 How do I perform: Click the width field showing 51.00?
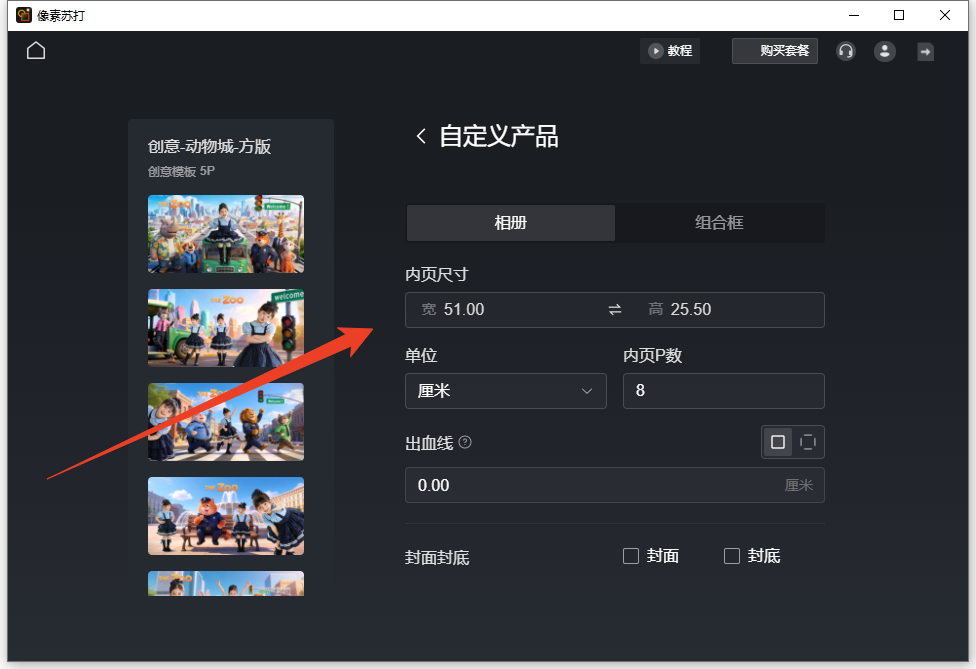[505, 309]
